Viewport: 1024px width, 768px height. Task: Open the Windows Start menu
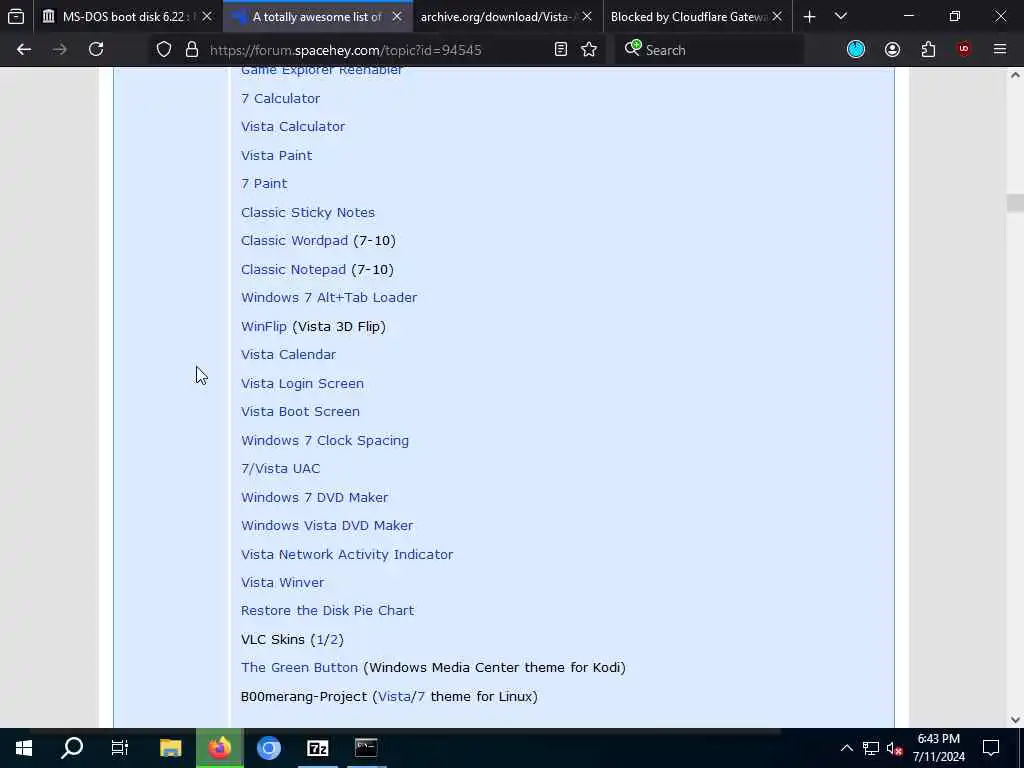(x=24, y=748)
